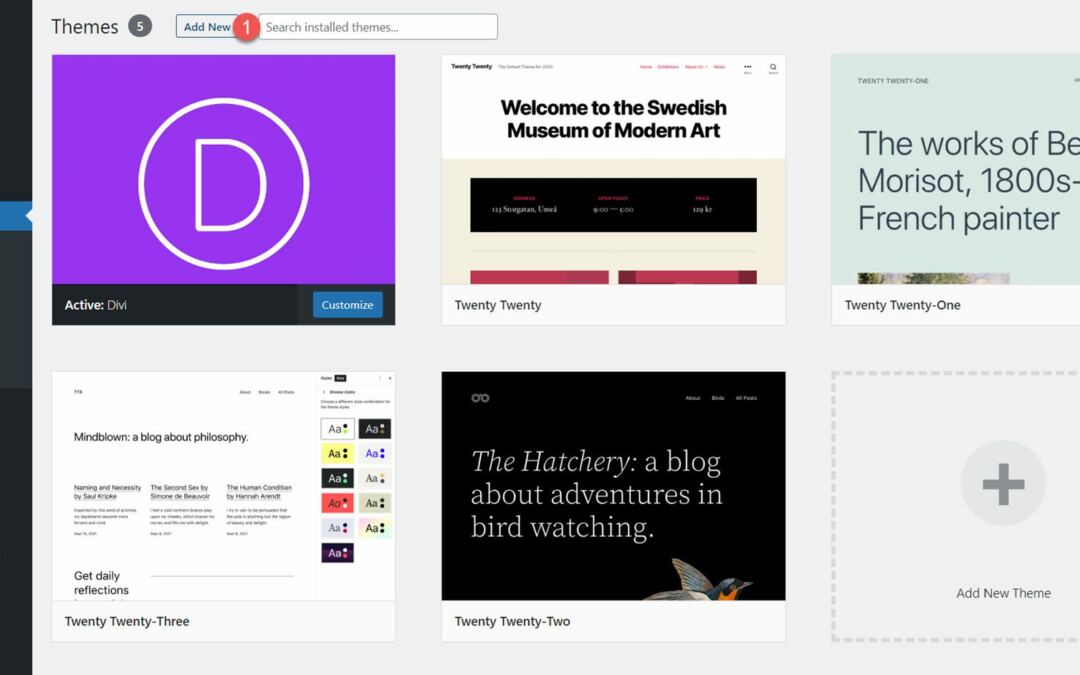The width and height of the screenshot is (1080, 675).
Task: Select the yellow Aa style swatch in Twenty Twenty-Three
Action: [337, 454]
